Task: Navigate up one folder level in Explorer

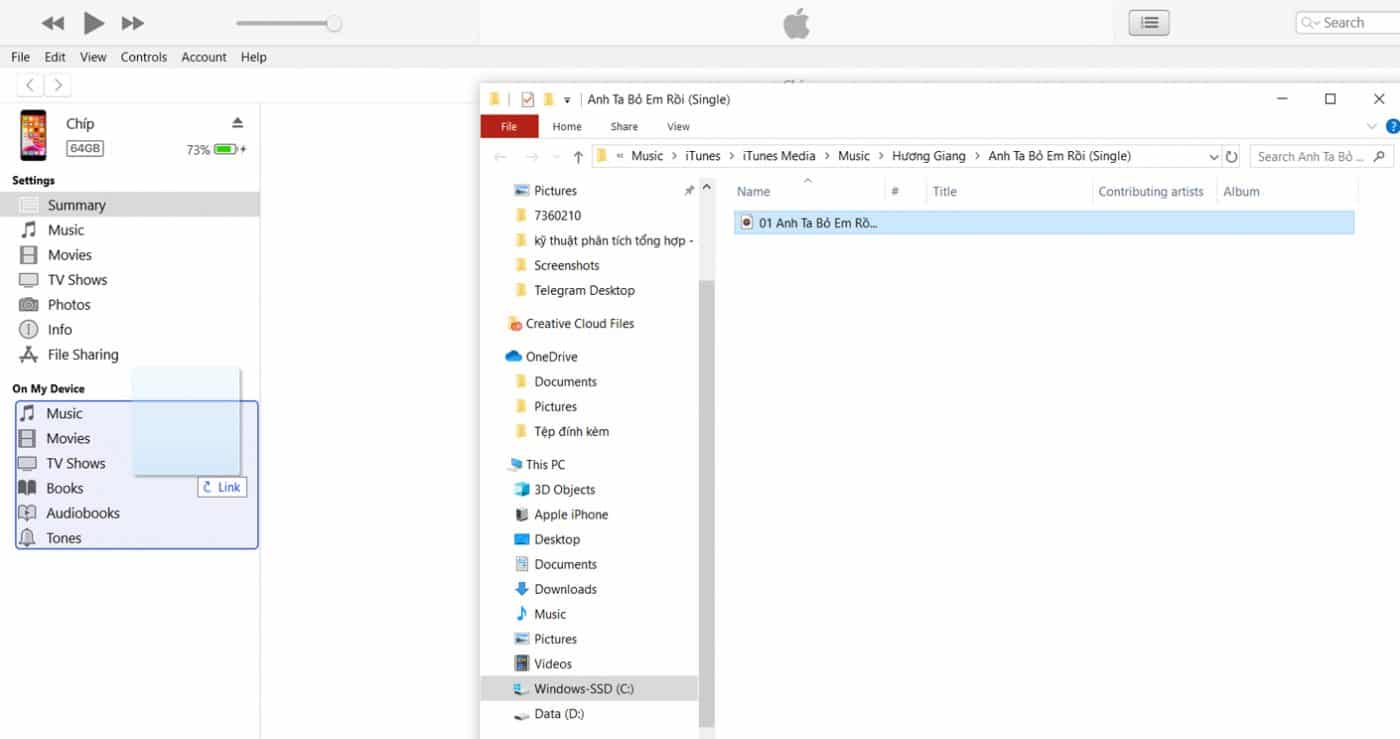Action: click(578, 156)
